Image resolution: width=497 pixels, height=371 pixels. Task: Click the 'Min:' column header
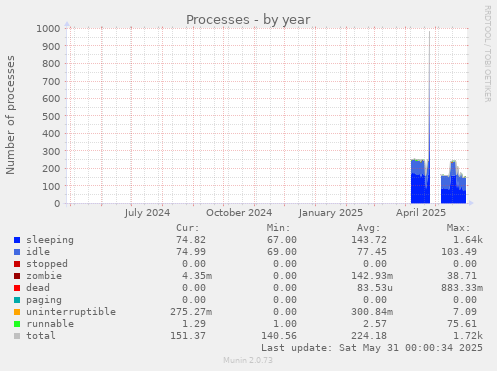pyautogui.click(x=278, y=228)
